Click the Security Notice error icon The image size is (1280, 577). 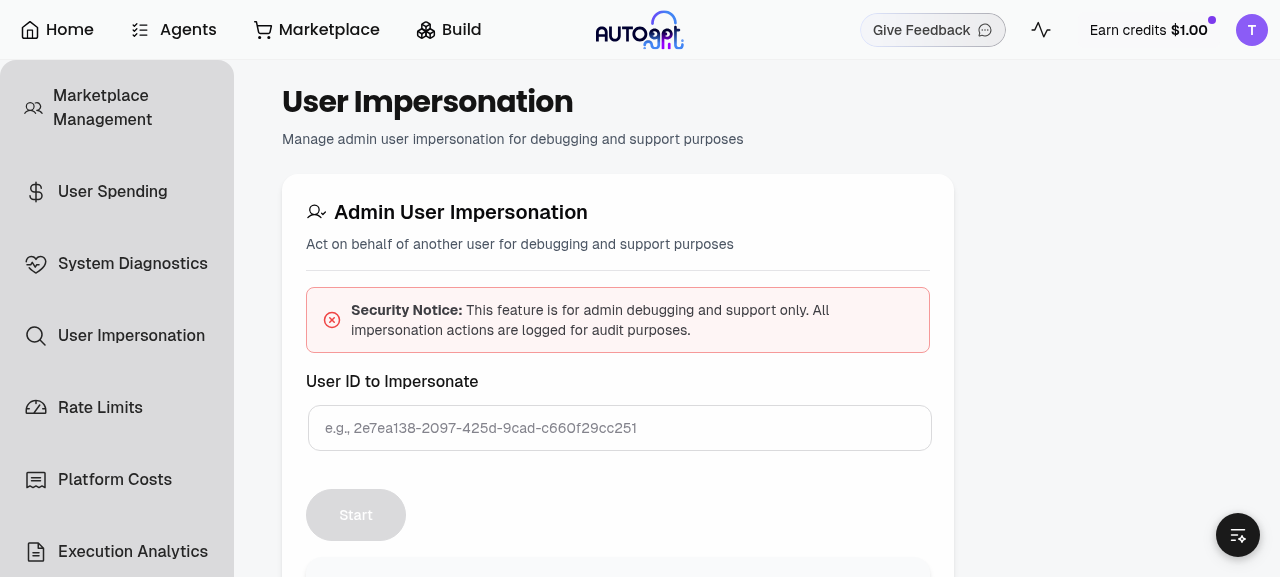coord(332,320)
